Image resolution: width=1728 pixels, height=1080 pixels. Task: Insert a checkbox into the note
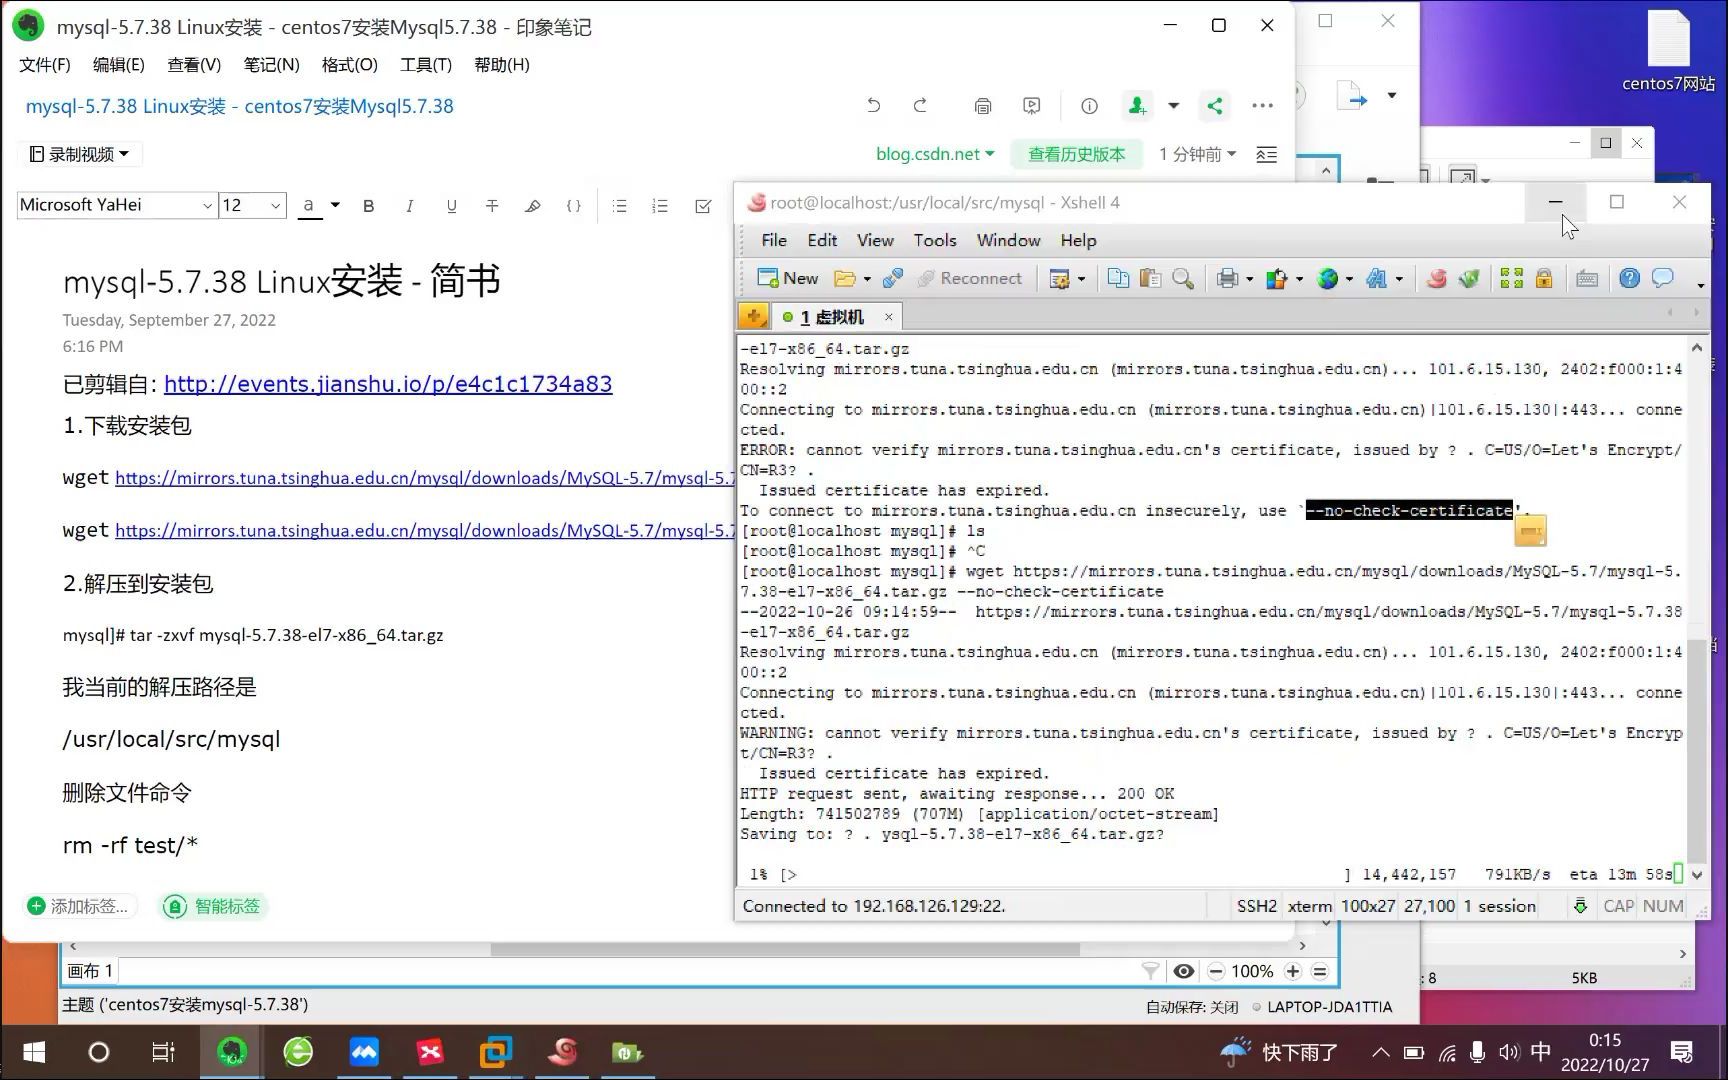point(702,205)
